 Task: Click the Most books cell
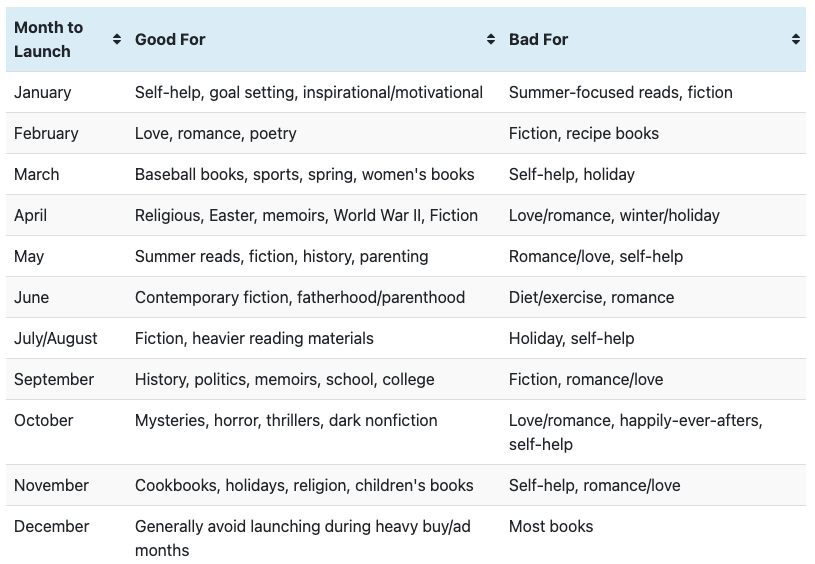point(653,535)
